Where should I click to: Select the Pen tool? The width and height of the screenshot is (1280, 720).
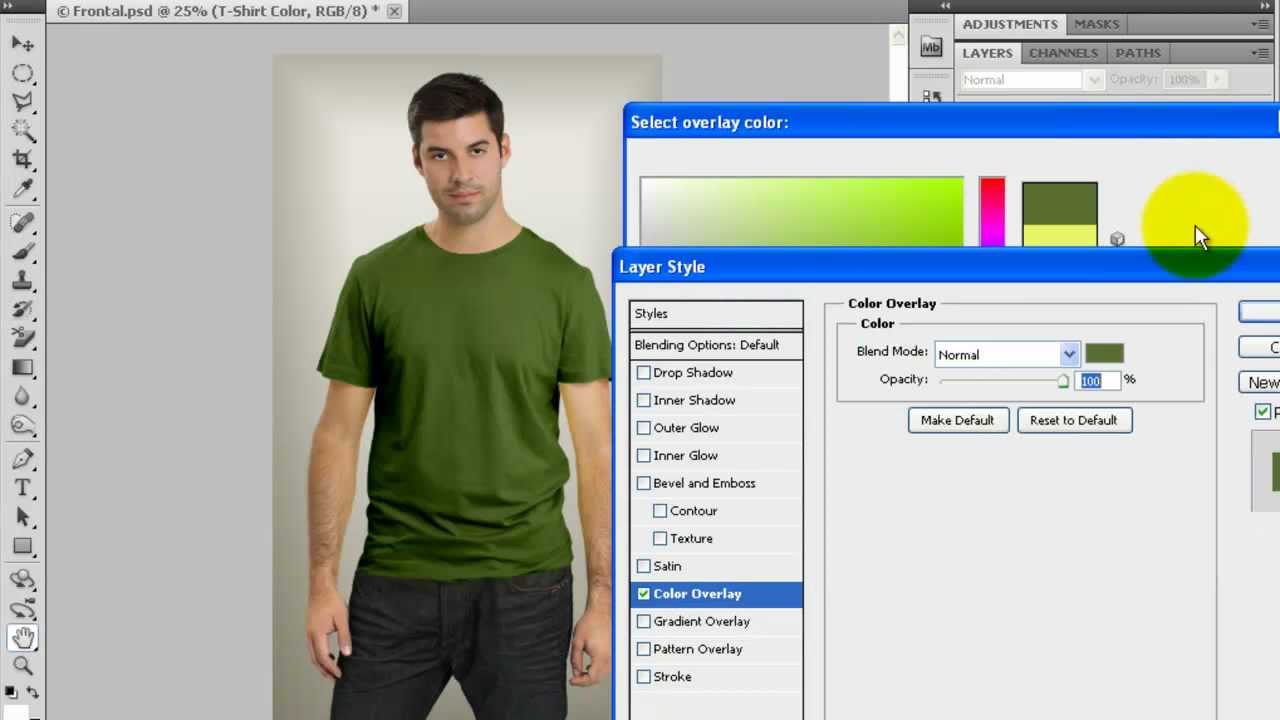[x=22, y=459]
